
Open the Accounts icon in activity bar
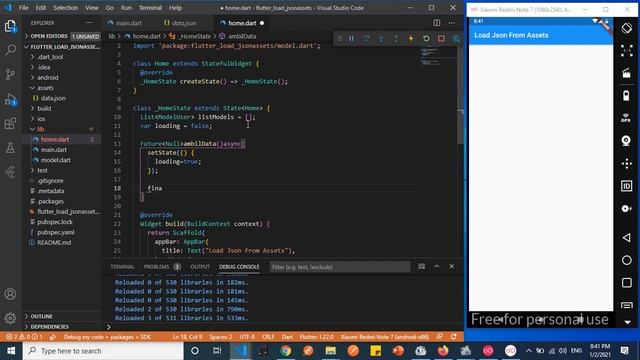coord(10,294)
